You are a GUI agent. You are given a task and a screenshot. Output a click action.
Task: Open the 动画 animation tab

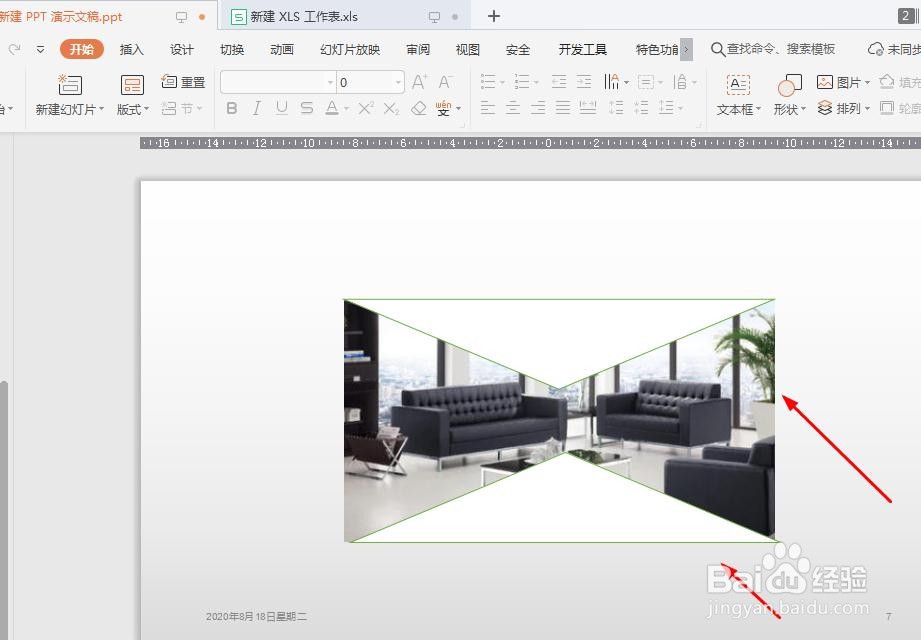(x=282, y=49)
